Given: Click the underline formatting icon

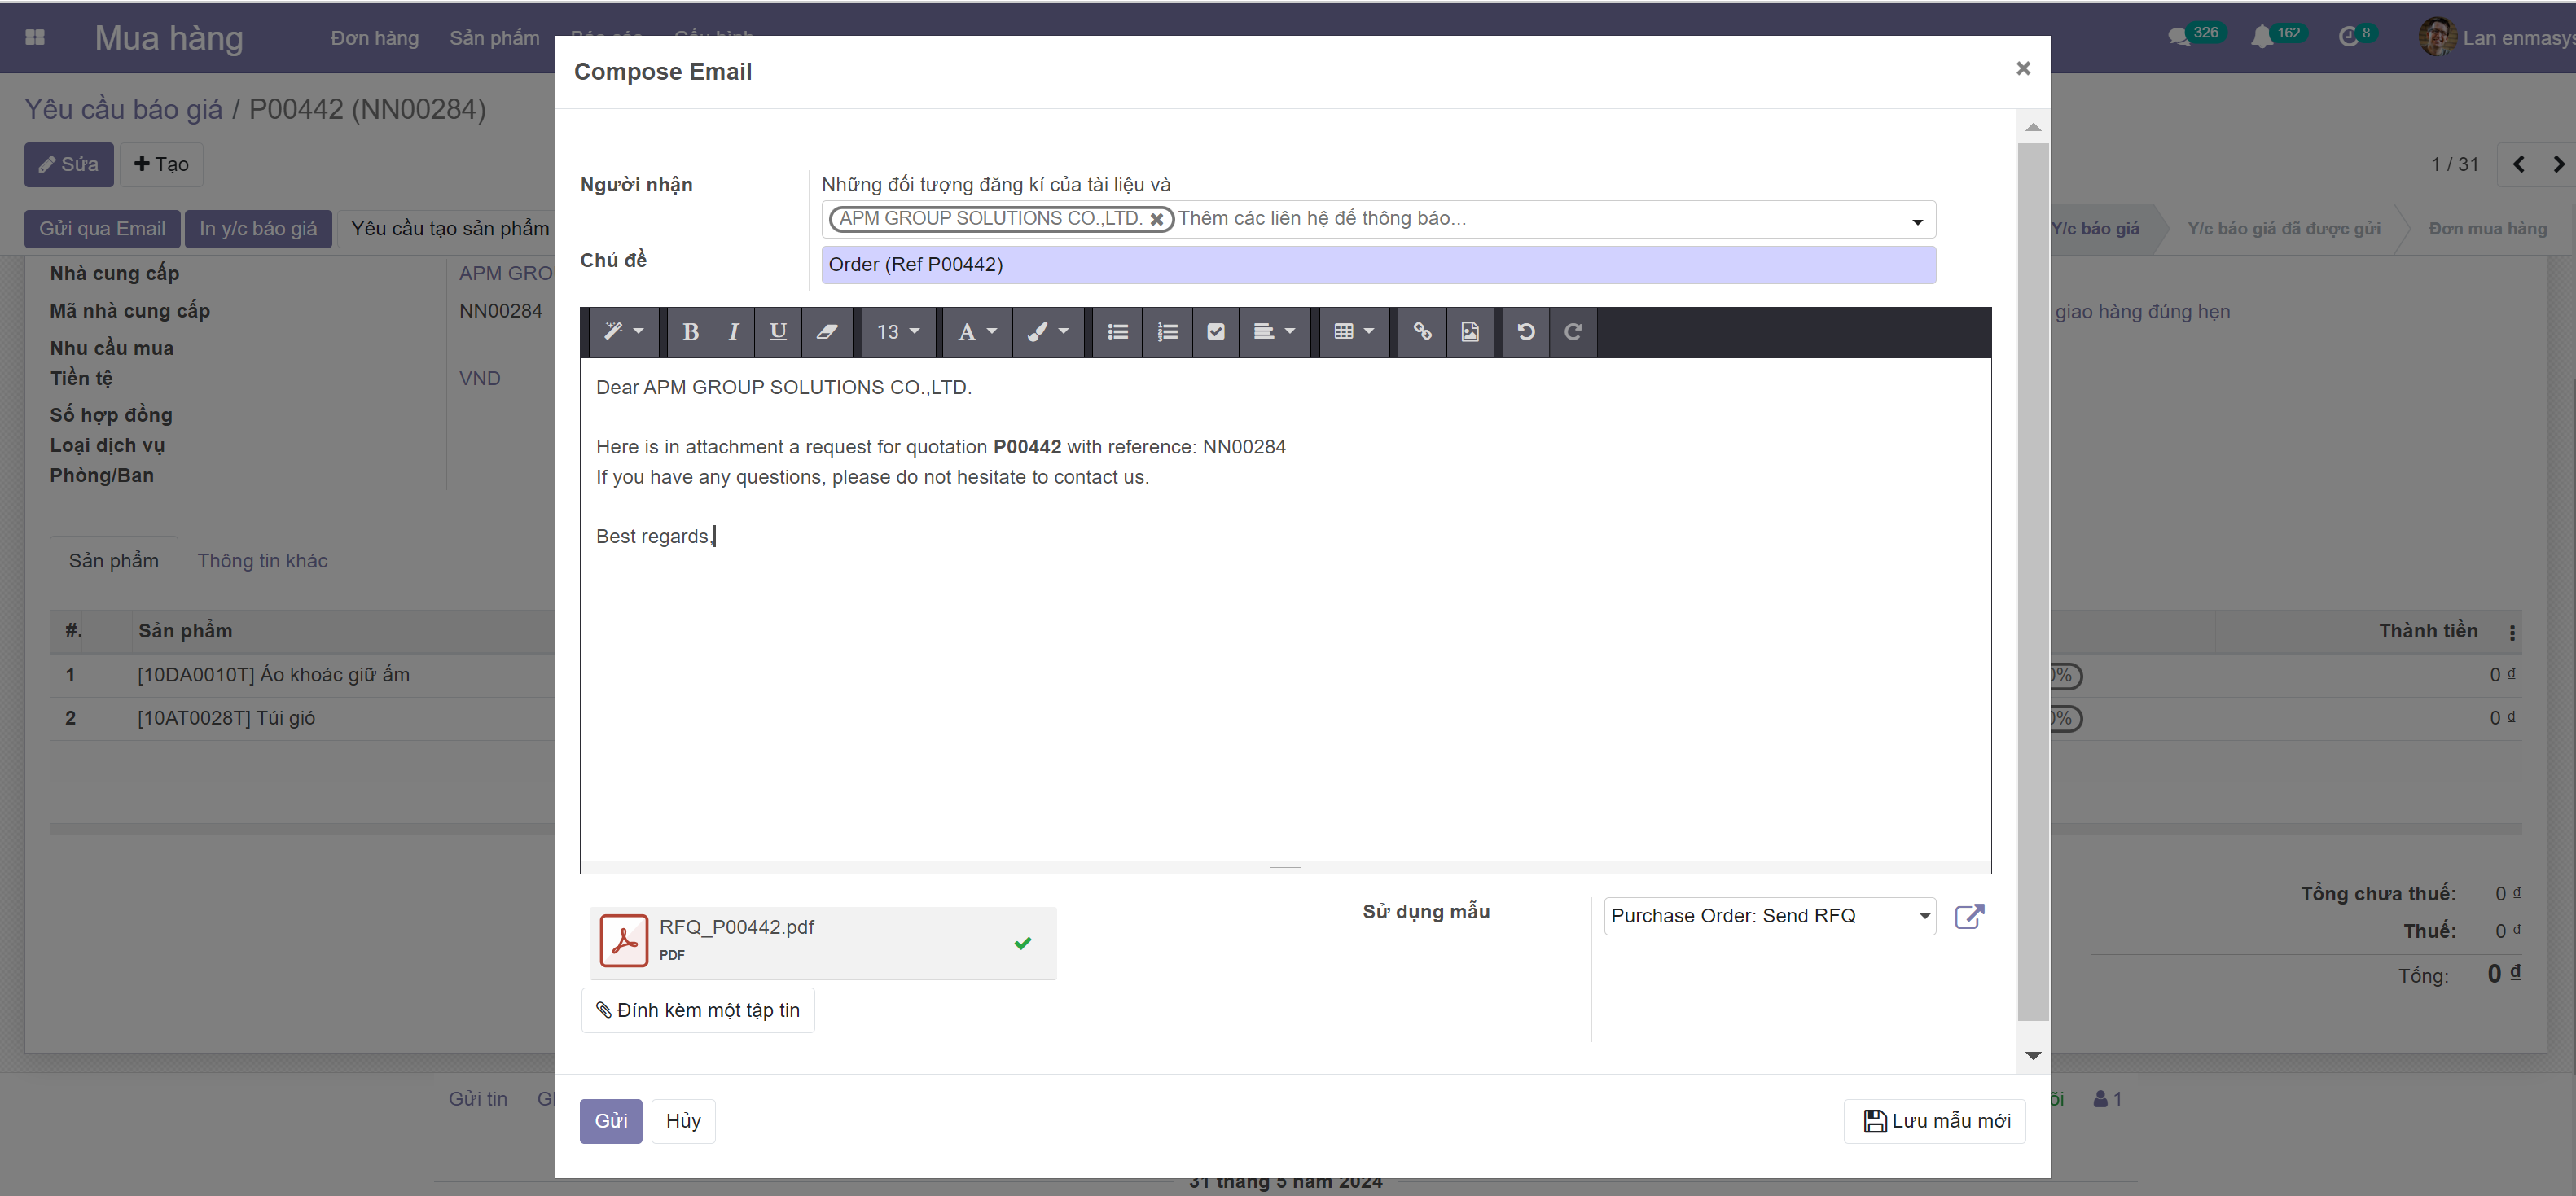Looking at the screenshot, I should click(x=778, y=332).
